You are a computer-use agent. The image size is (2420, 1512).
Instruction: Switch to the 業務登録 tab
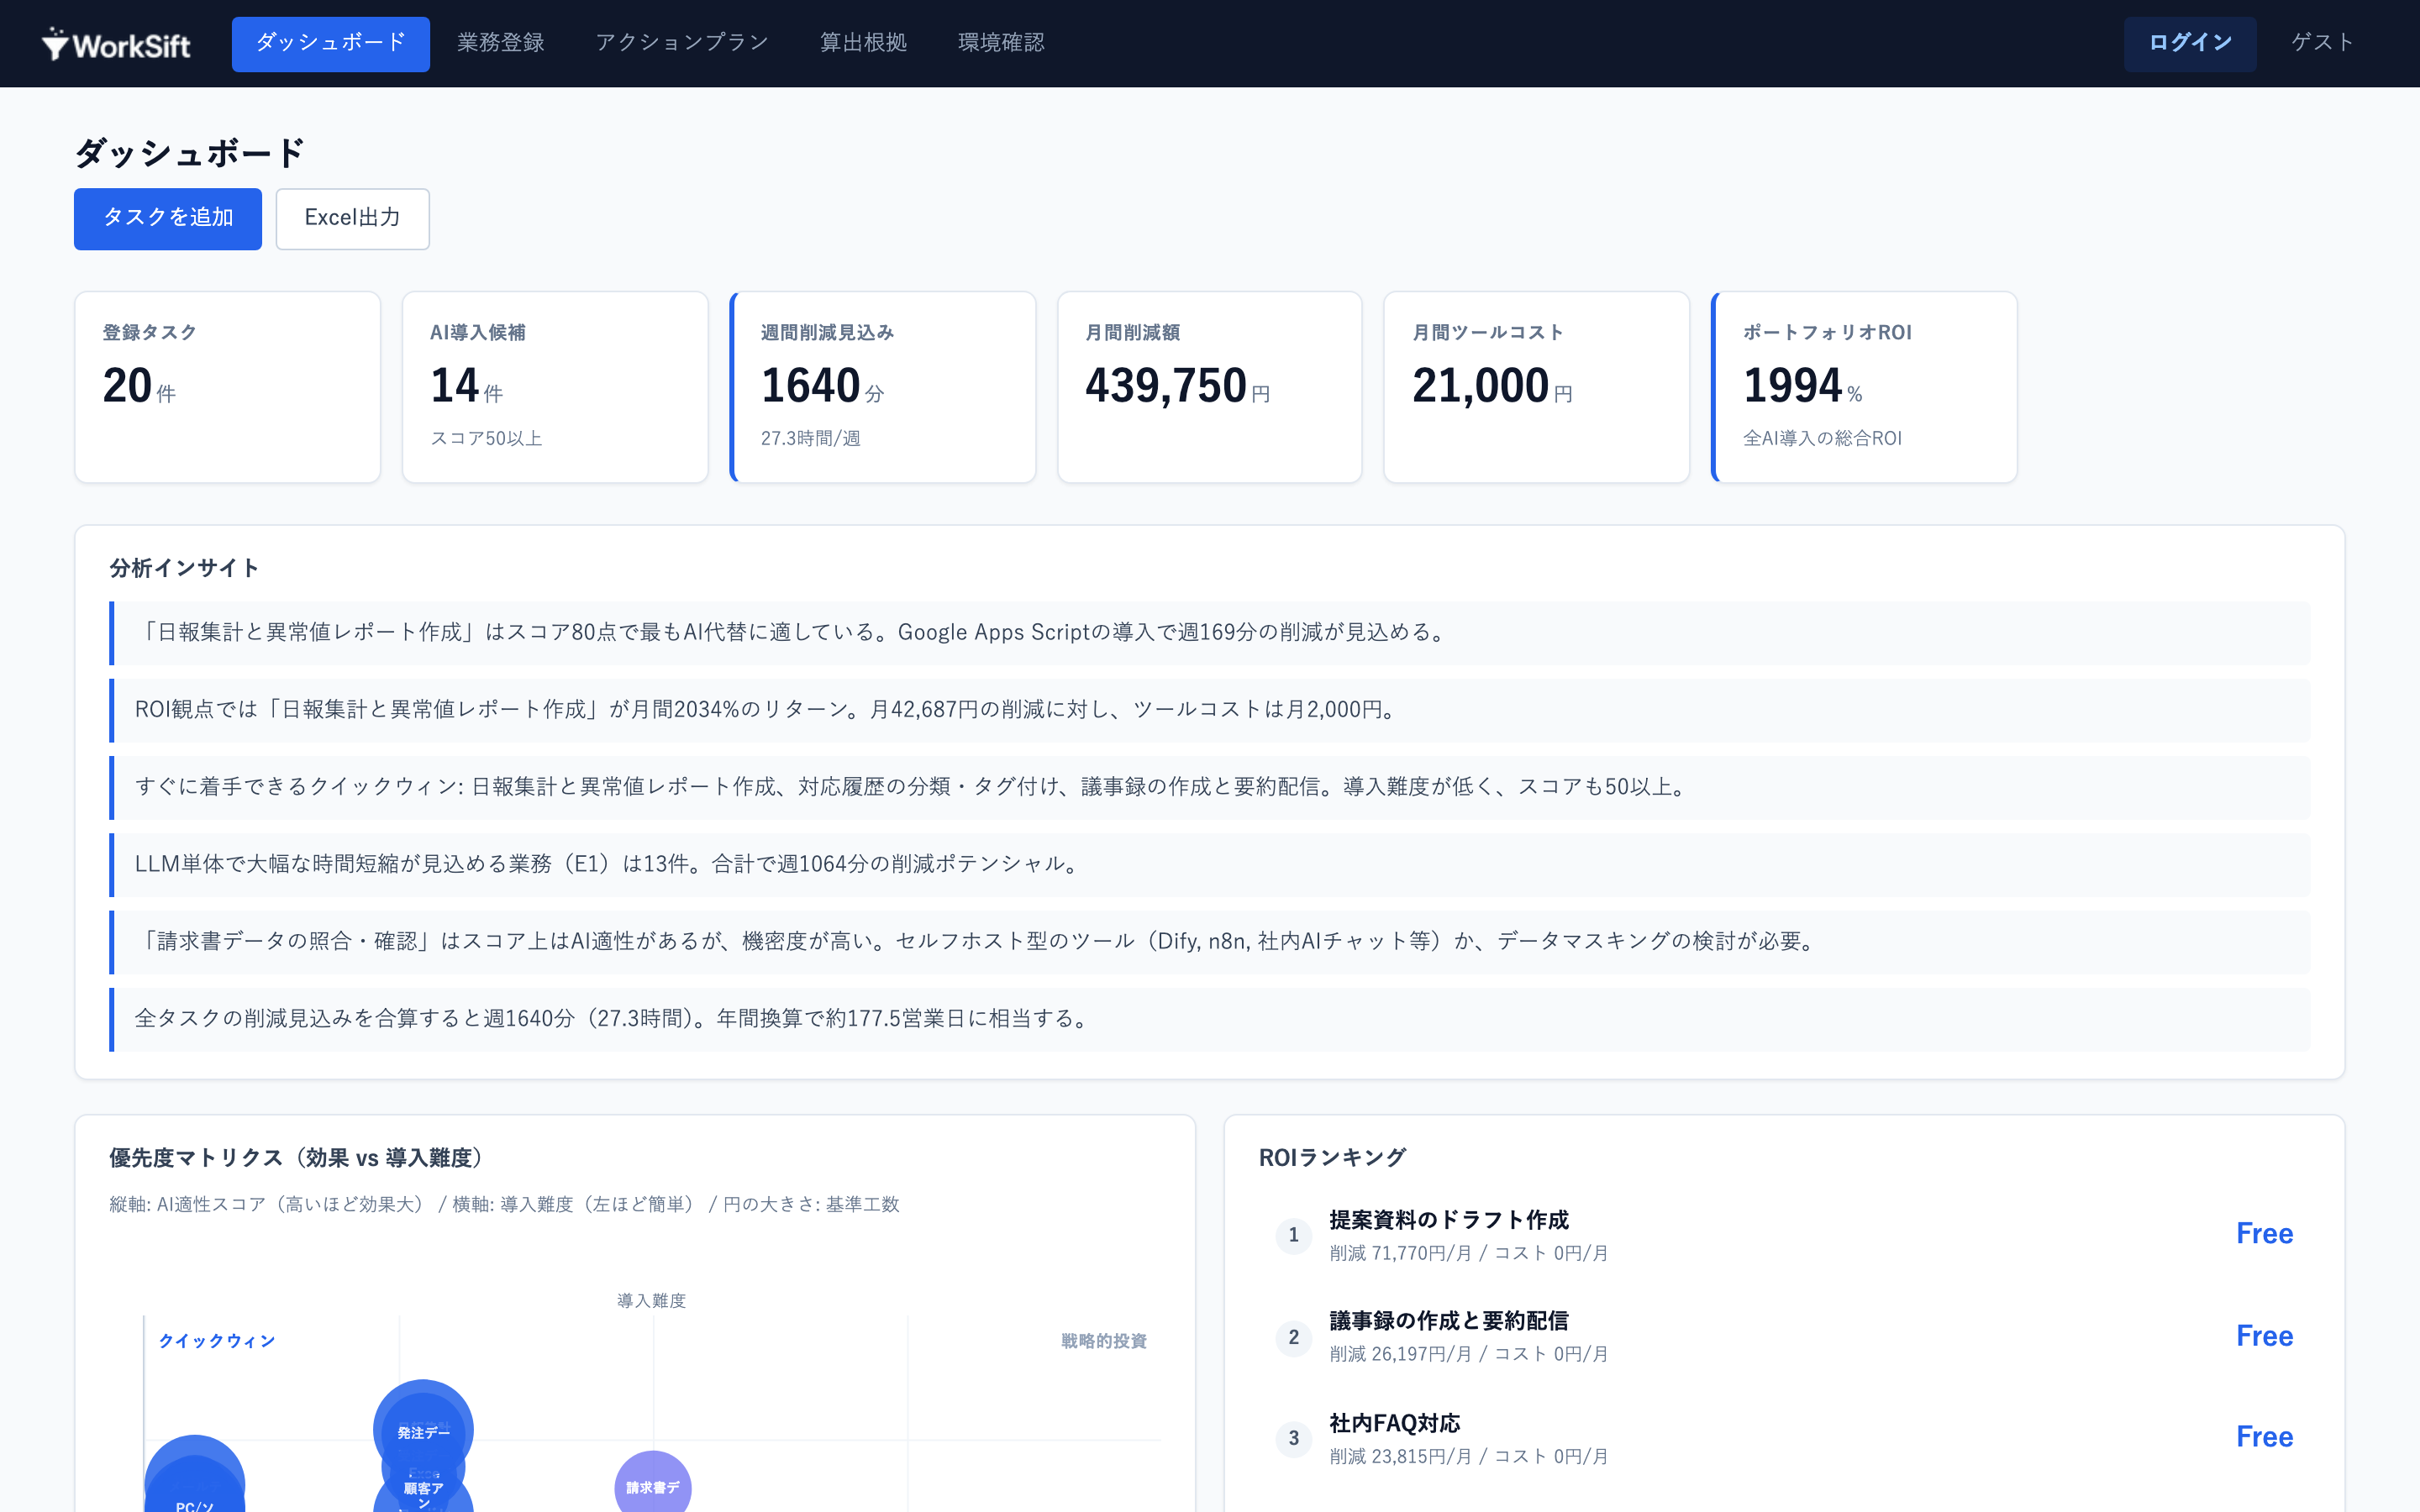click(x=500, y=43)
